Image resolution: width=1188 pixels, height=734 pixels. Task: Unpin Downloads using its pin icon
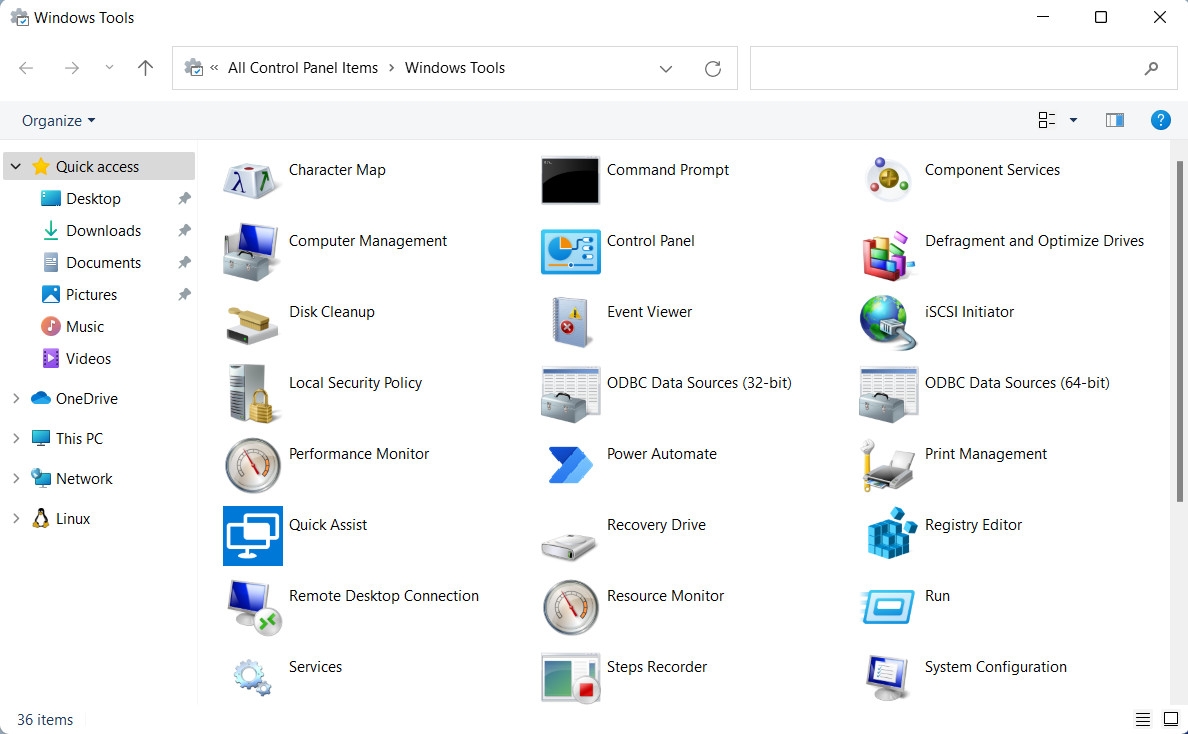(x=184, y=230)
